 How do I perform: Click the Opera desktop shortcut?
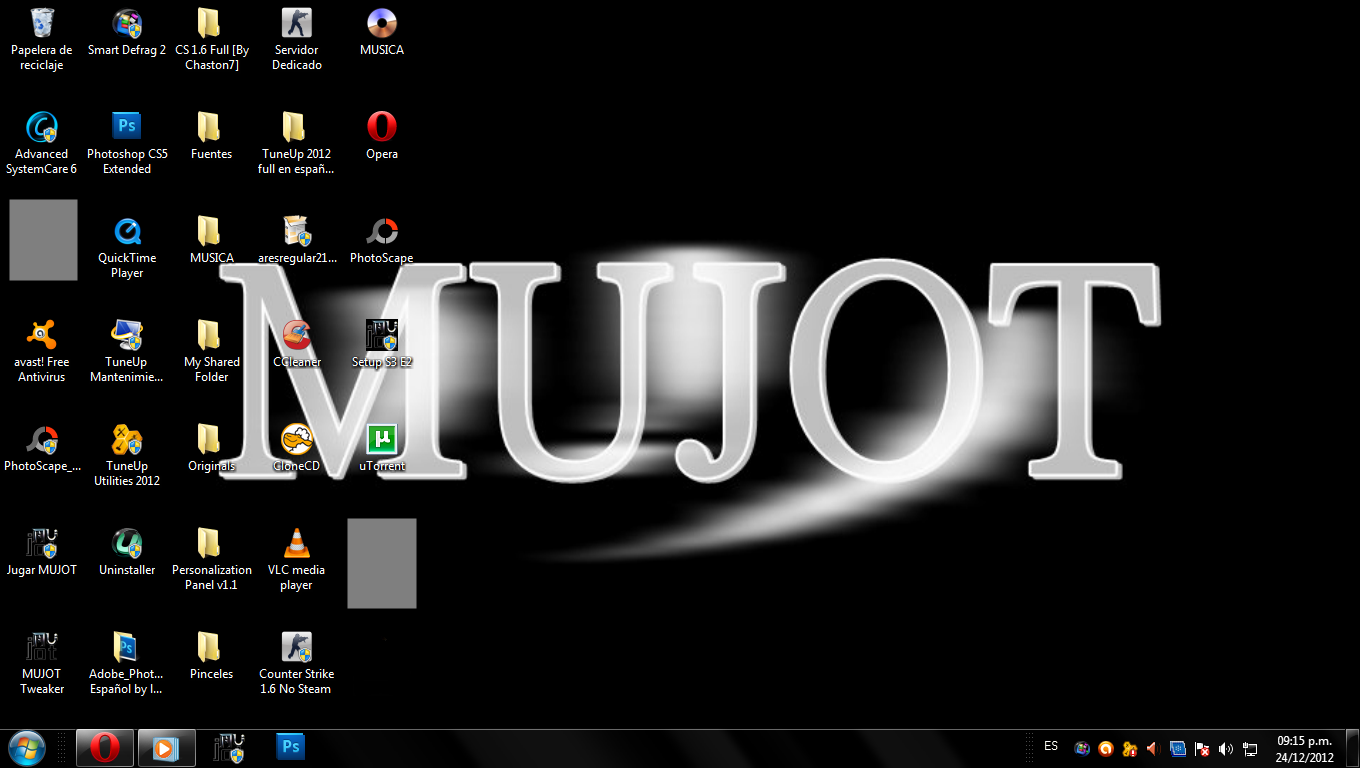(382, 127)
